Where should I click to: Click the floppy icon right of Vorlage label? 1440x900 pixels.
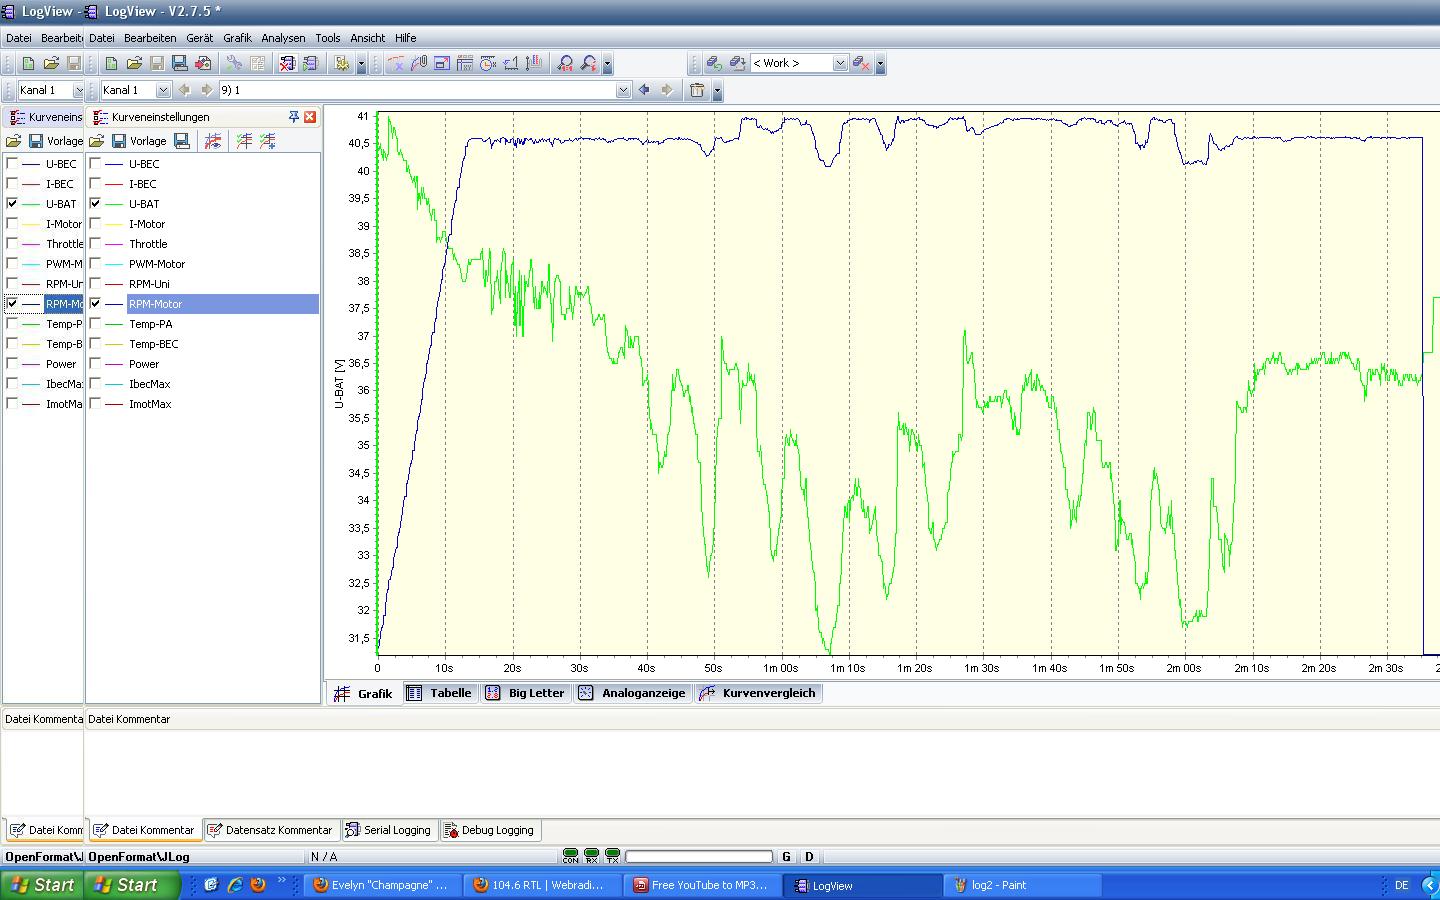click(182, 141)
